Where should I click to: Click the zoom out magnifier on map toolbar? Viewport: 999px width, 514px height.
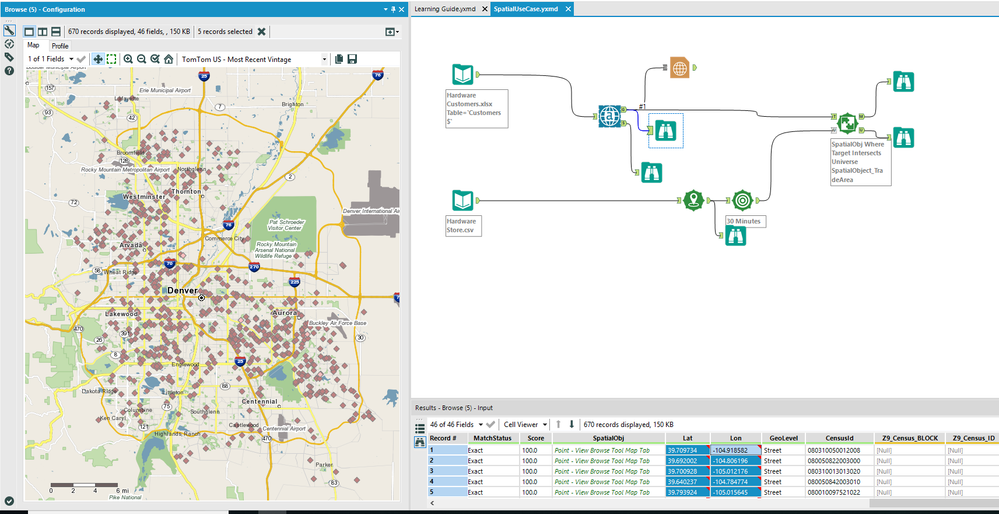click(x=141, y=59)
